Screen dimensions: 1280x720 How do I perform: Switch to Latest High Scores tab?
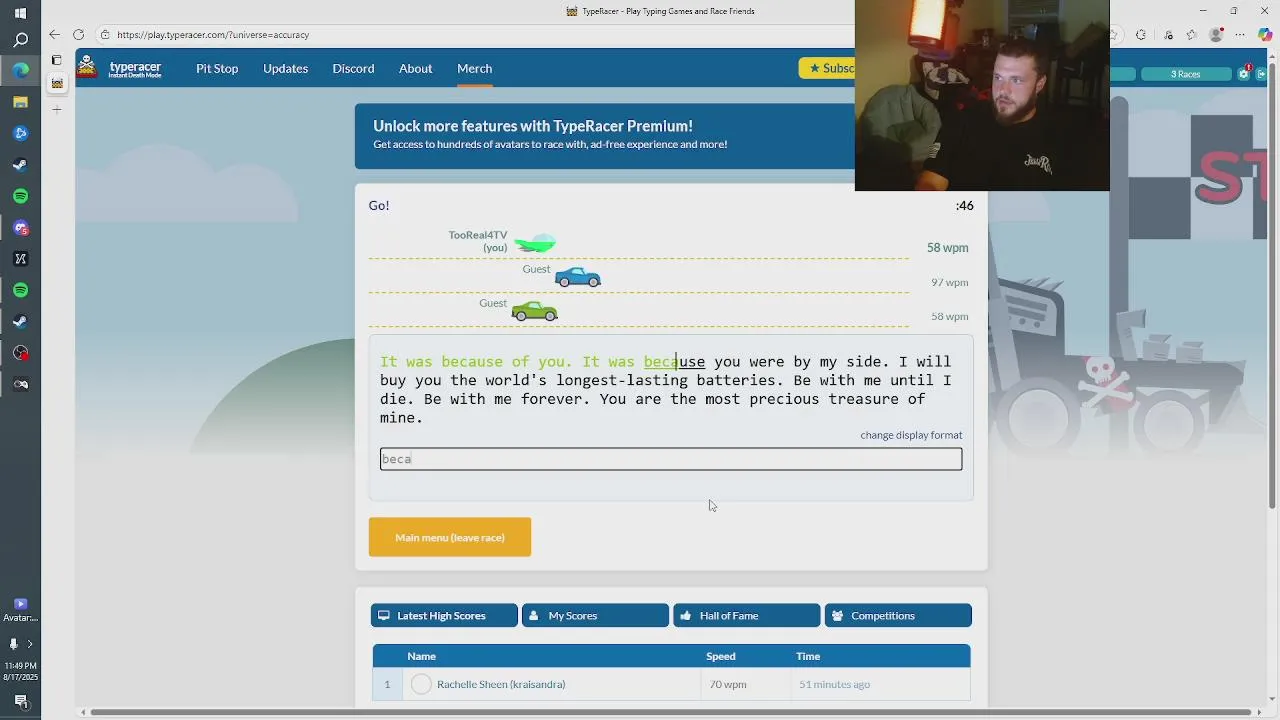coord(444,616)
